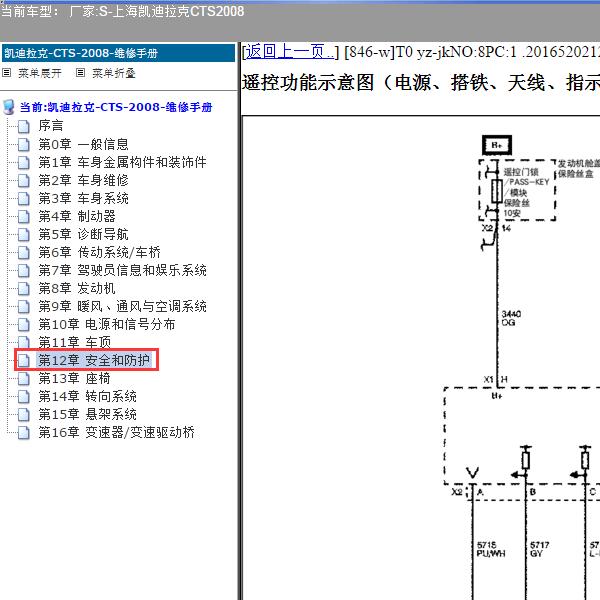Click the page icon beside 第9章
The width and height of the screenshot is (600, 600).
(x=24, y=307)
